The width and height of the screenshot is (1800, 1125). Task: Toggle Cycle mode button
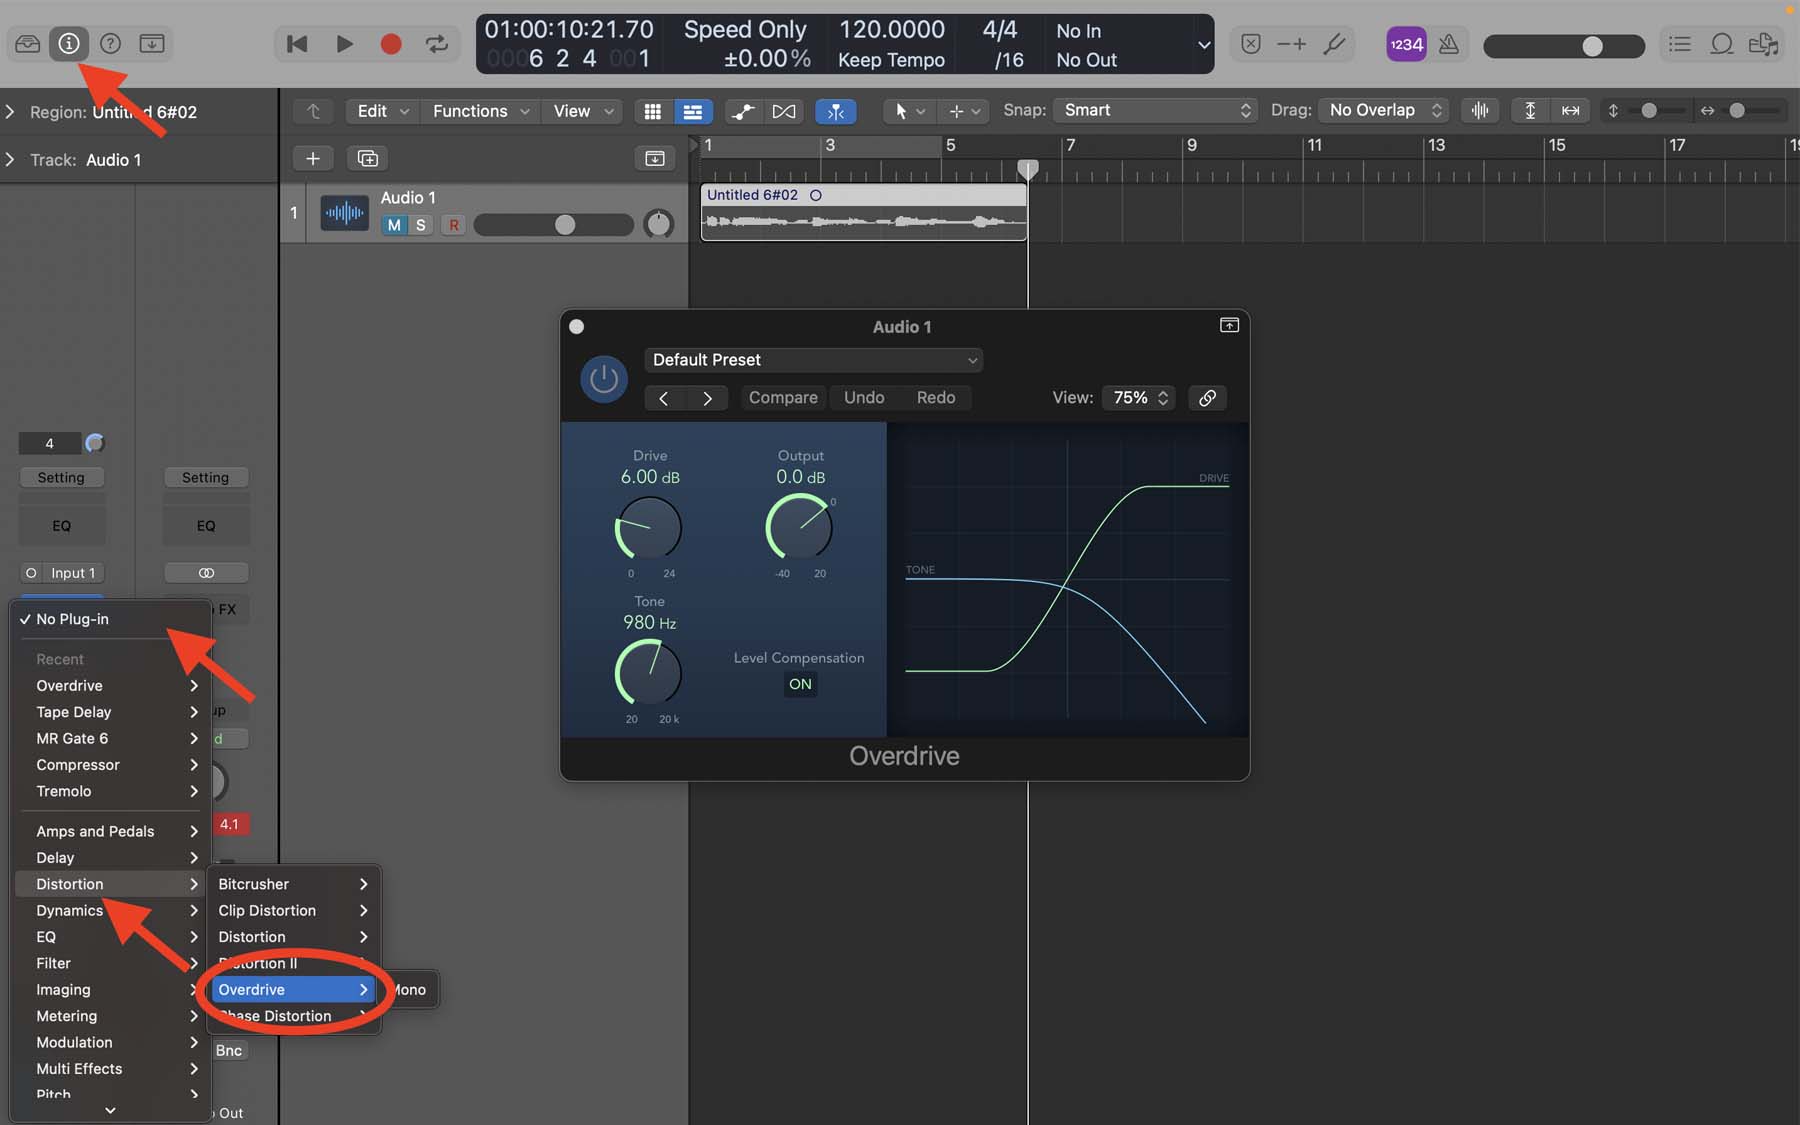[x=437, y=43]
